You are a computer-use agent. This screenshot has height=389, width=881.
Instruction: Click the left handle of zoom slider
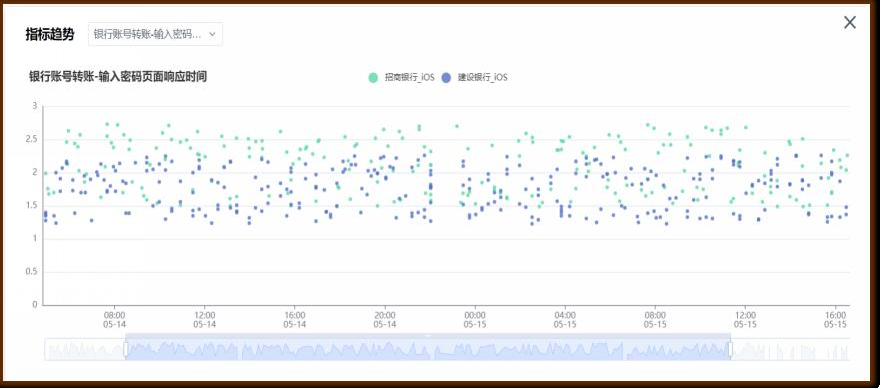[126, 350]
